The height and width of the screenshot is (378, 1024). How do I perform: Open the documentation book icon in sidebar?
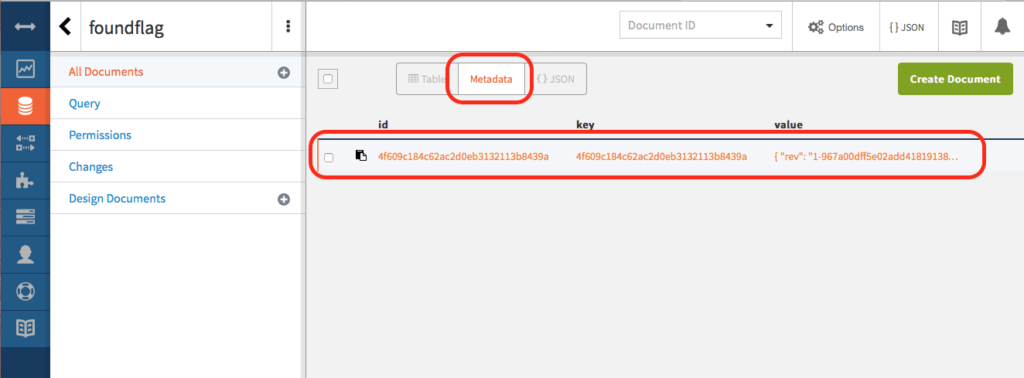click(x=25, y=328)
